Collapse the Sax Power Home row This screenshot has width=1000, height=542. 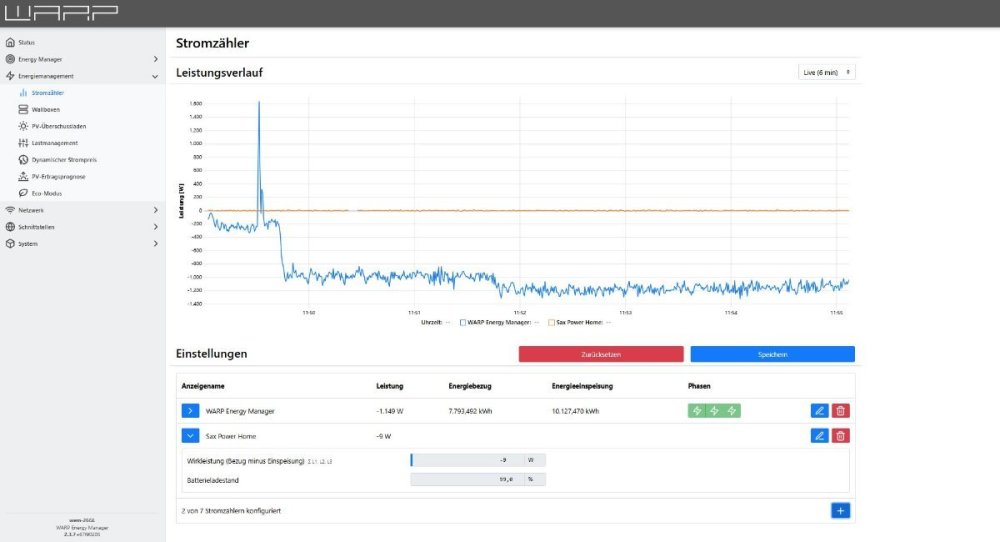point(190,436)
